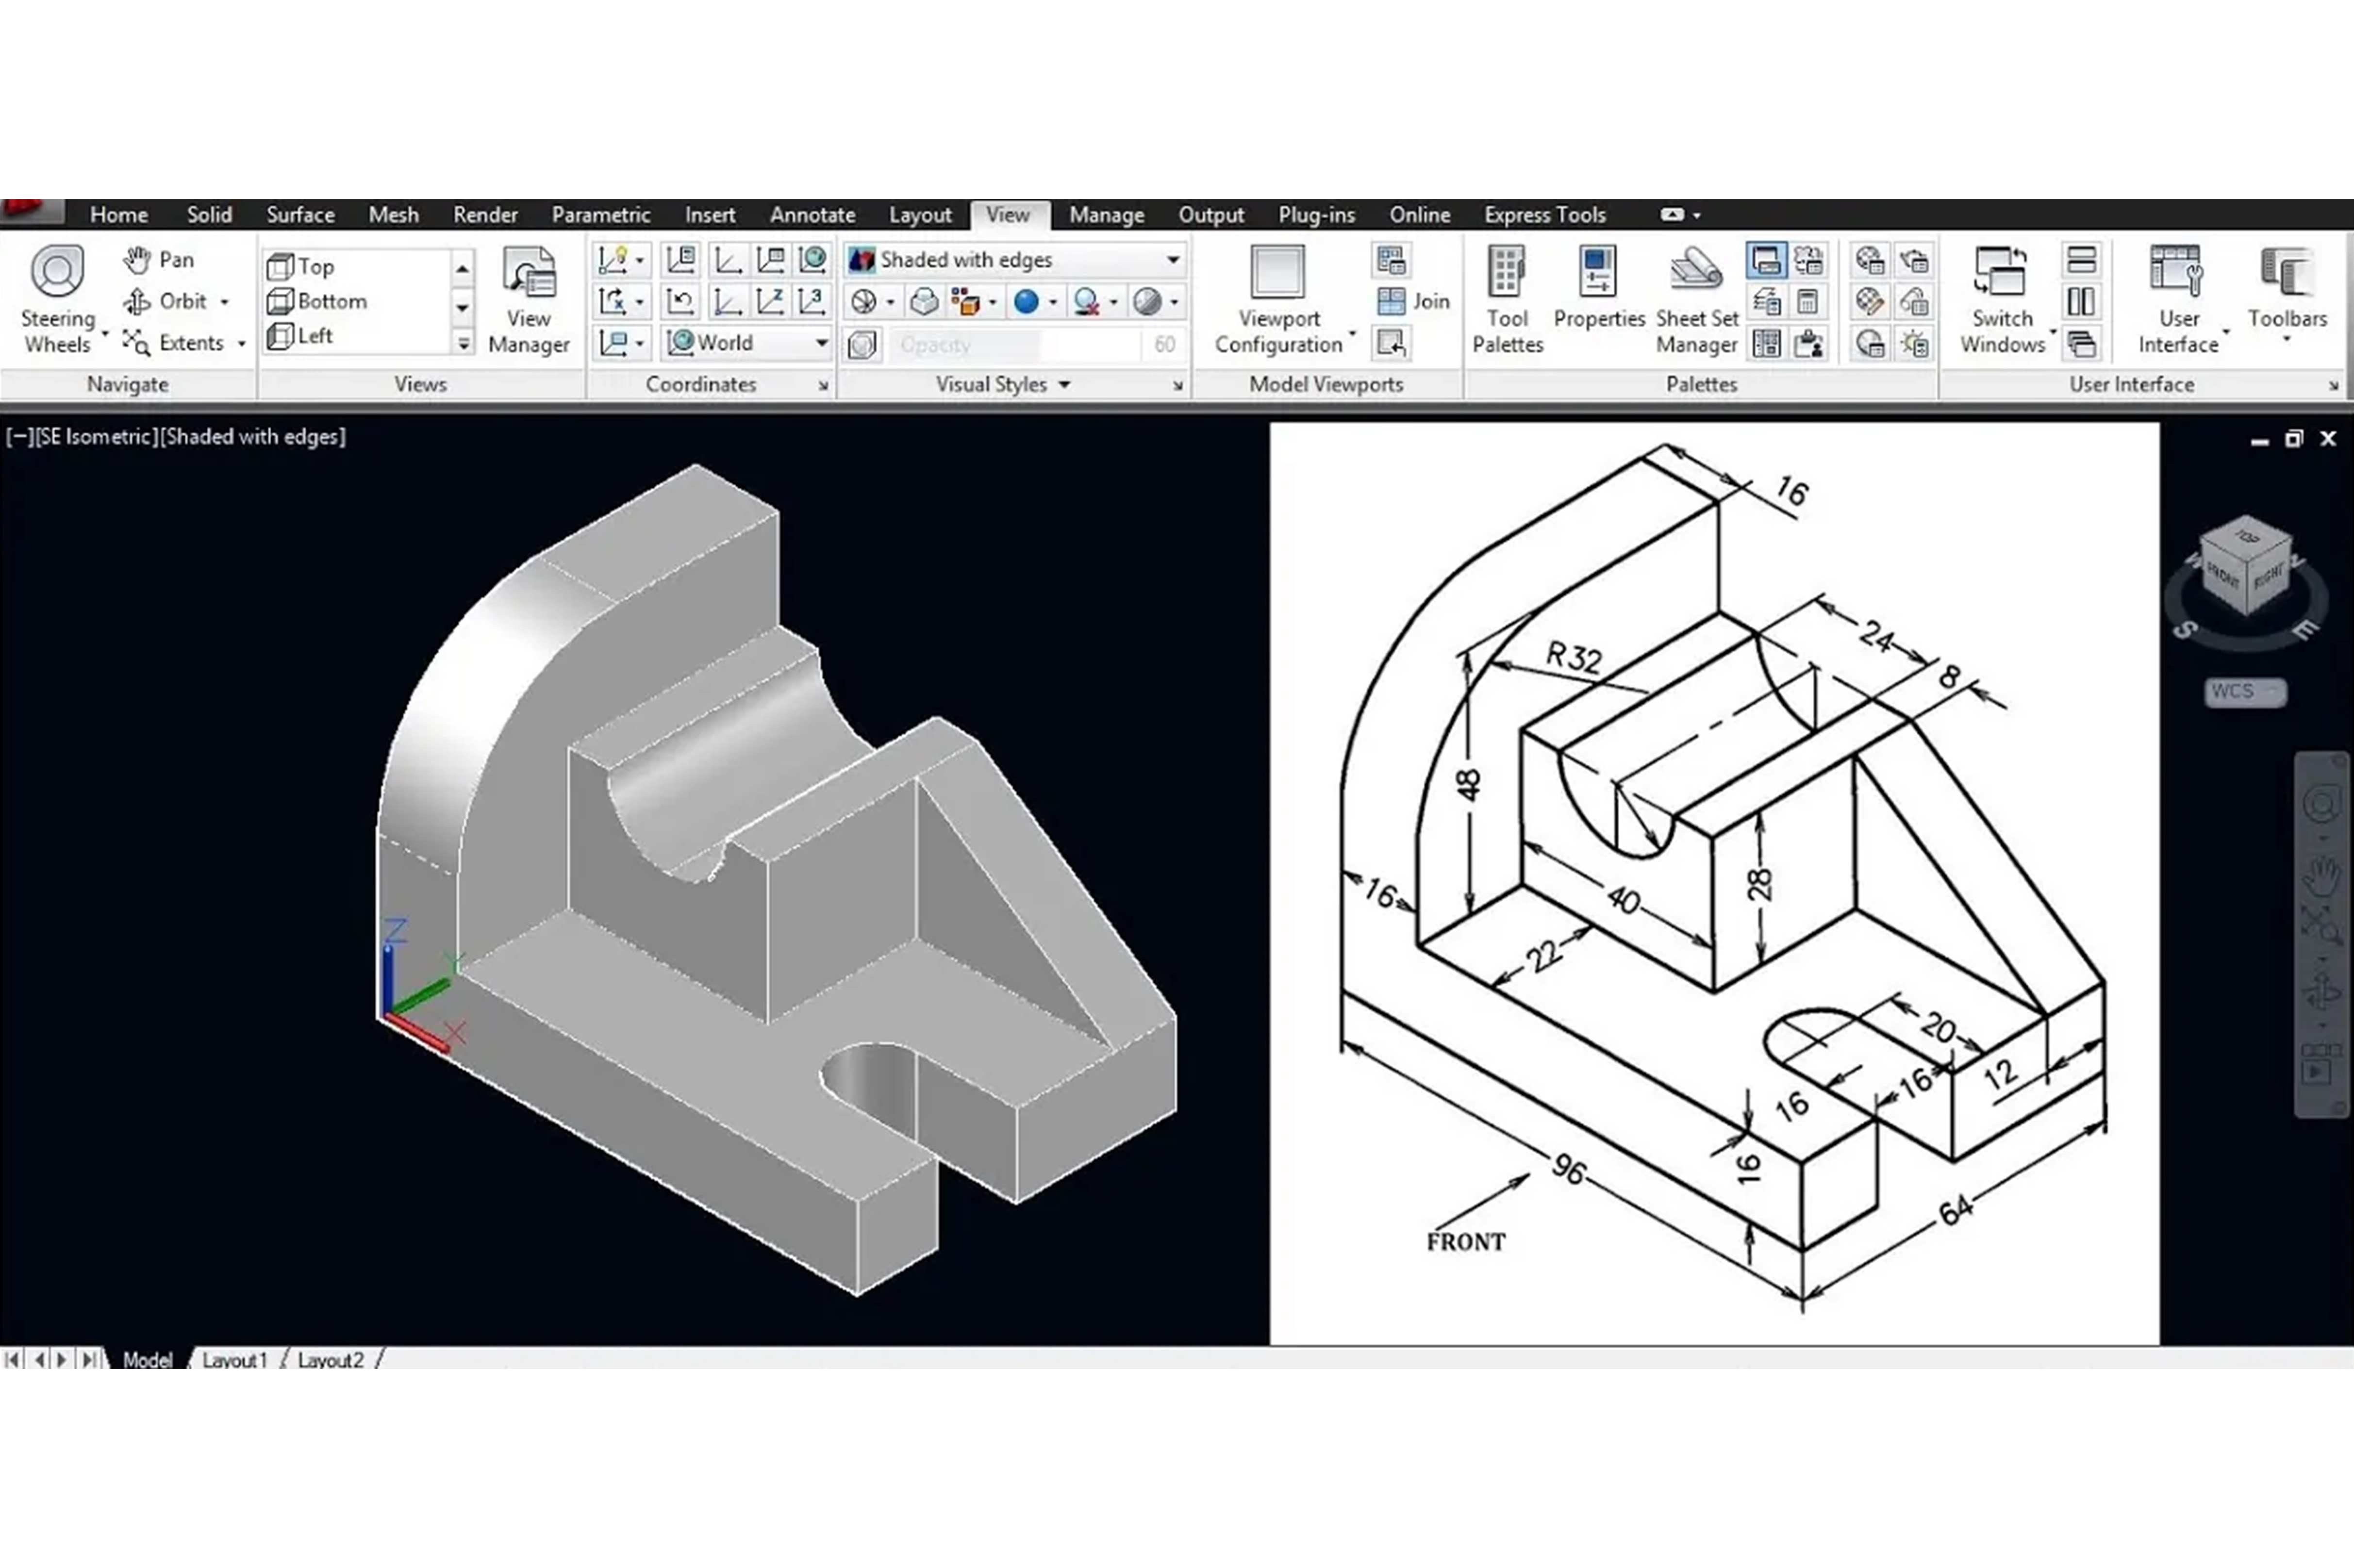
Task: Choose the 3-Point UCS icon
Action: [812, 301]
